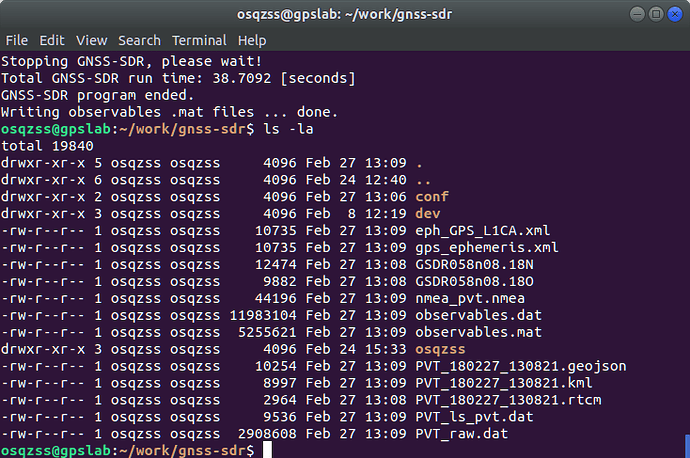Click the gps_ephemeris.xml file name
This screenshot has width=690, height=458.
pyautogui.click(x=487, y=247)
